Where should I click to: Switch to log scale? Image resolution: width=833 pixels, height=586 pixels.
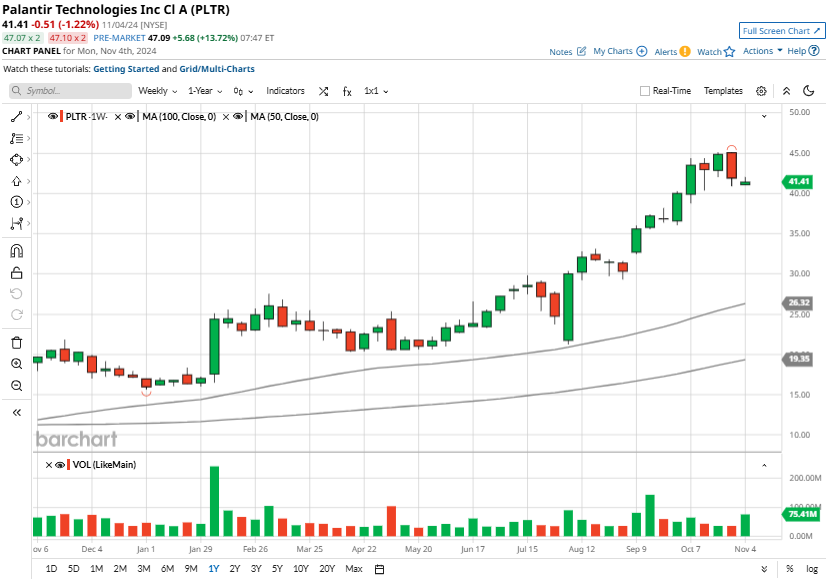(x=812, y=569)
